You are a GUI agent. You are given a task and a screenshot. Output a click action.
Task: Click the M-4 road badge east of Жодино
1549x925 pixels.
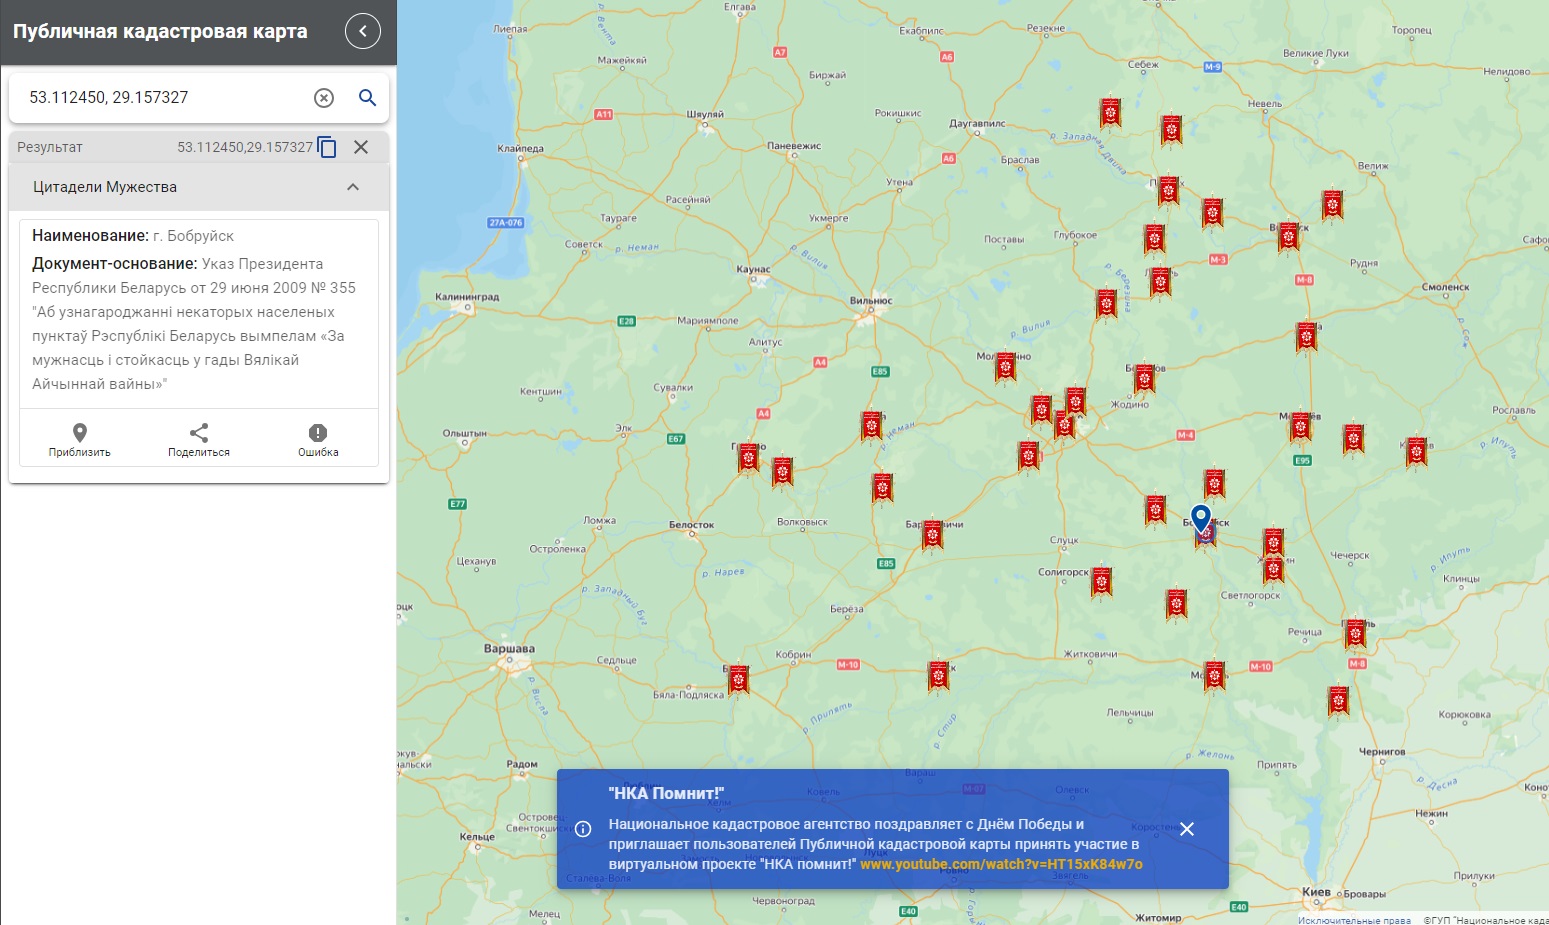pos(1185,435)
